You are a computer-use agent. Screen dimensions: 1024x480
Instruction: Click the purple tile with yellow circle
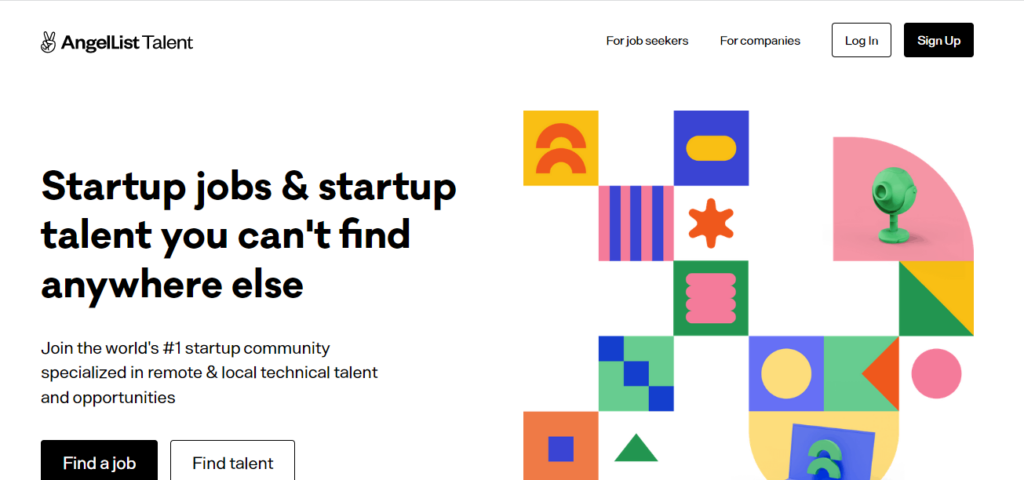(x=786, y=374)
